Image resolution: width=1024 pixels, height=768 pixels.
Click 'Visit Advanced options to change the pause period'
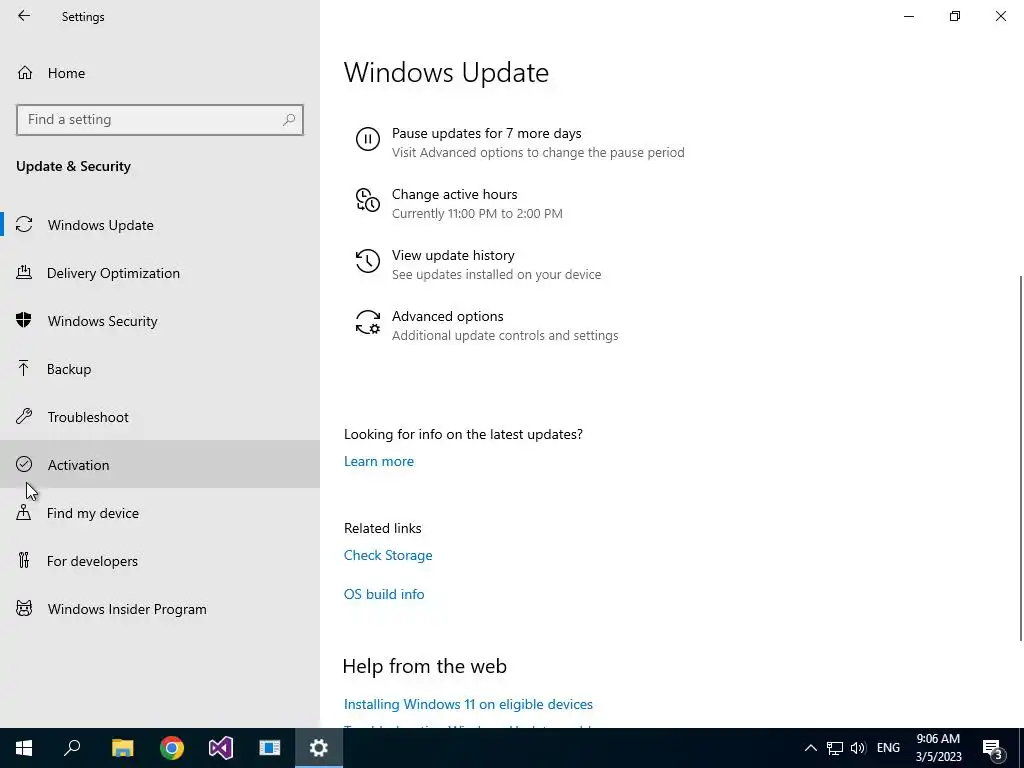point(538,153)
